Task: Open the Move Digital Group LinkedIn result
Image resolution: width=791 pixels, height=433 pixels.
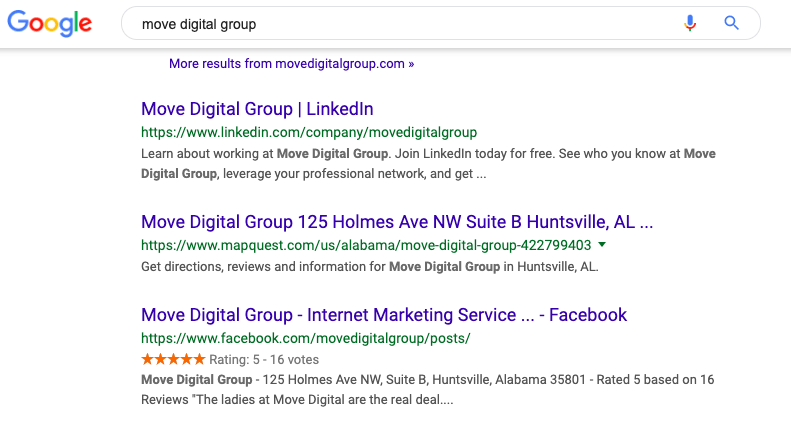Action: (257, 109)
